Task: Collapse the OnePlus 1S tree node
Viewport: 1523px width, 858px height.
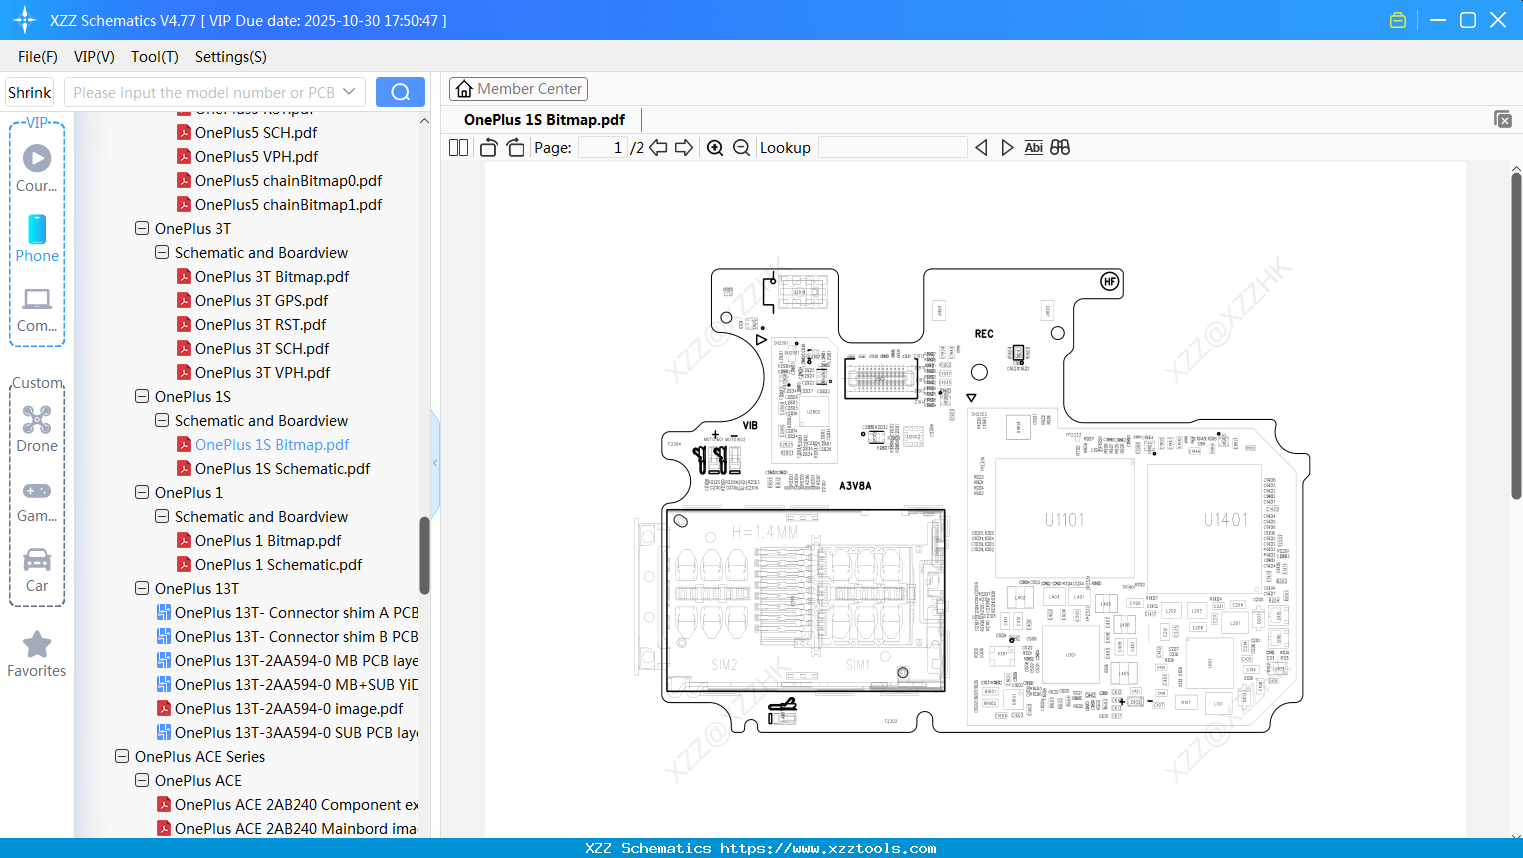Action: click(x=142, y=396)
